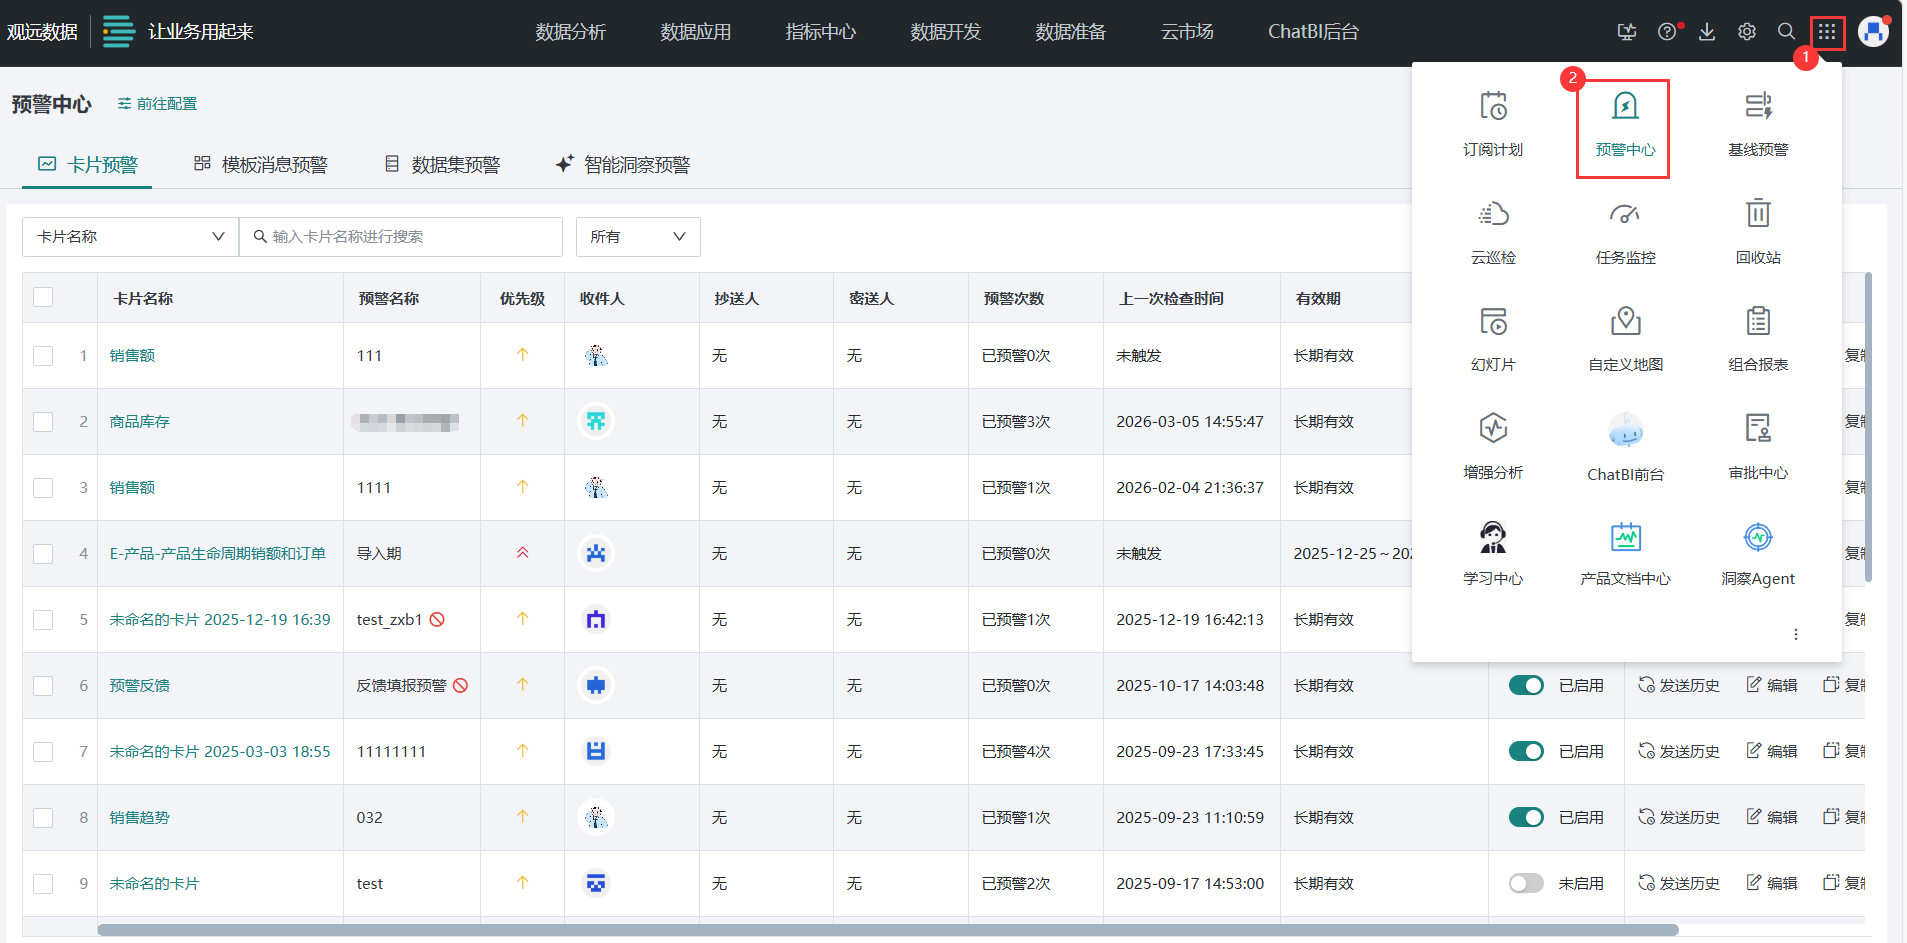The image size is (1907, 943).
Task: Open the 任务监控 task monitor
Action: (x=1625, y=215)
